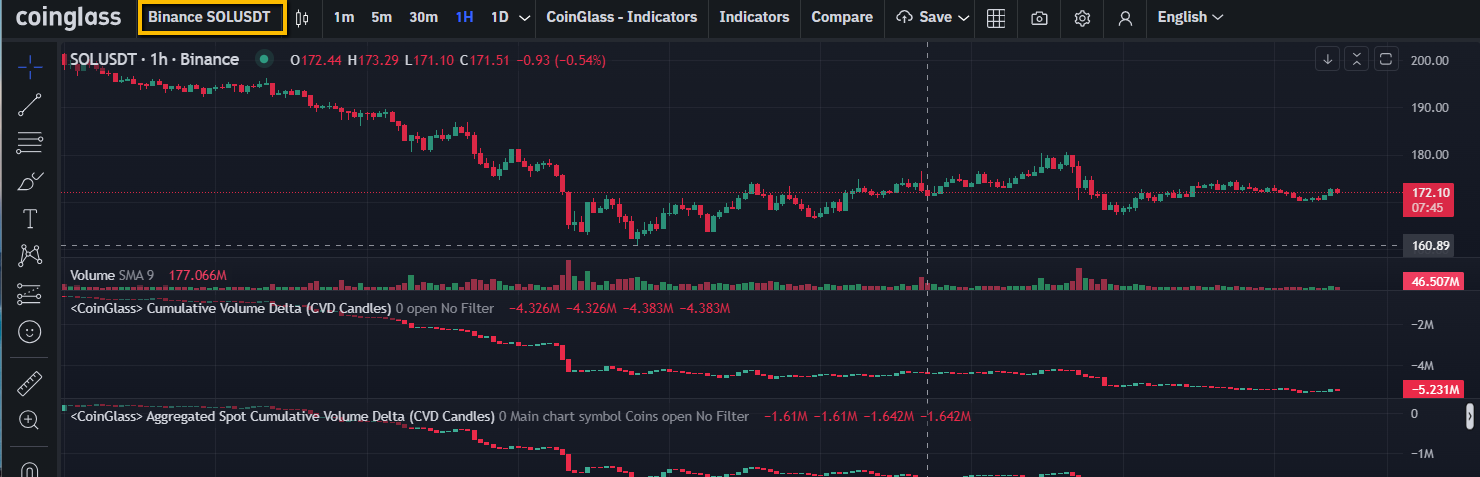The width and height of the screenshot is (1480, 477).
Task: Click the crosshair price label 160.89
Action: tap(1427, 245)
